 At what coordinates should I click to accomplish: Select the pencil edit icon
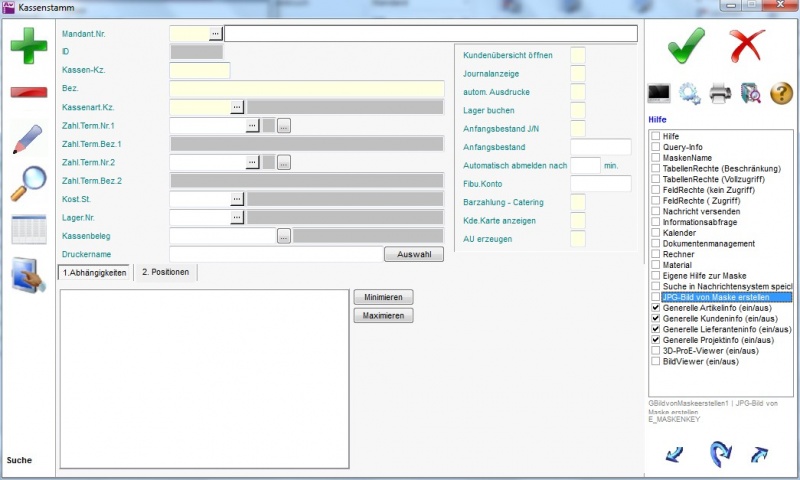(28, 138)
